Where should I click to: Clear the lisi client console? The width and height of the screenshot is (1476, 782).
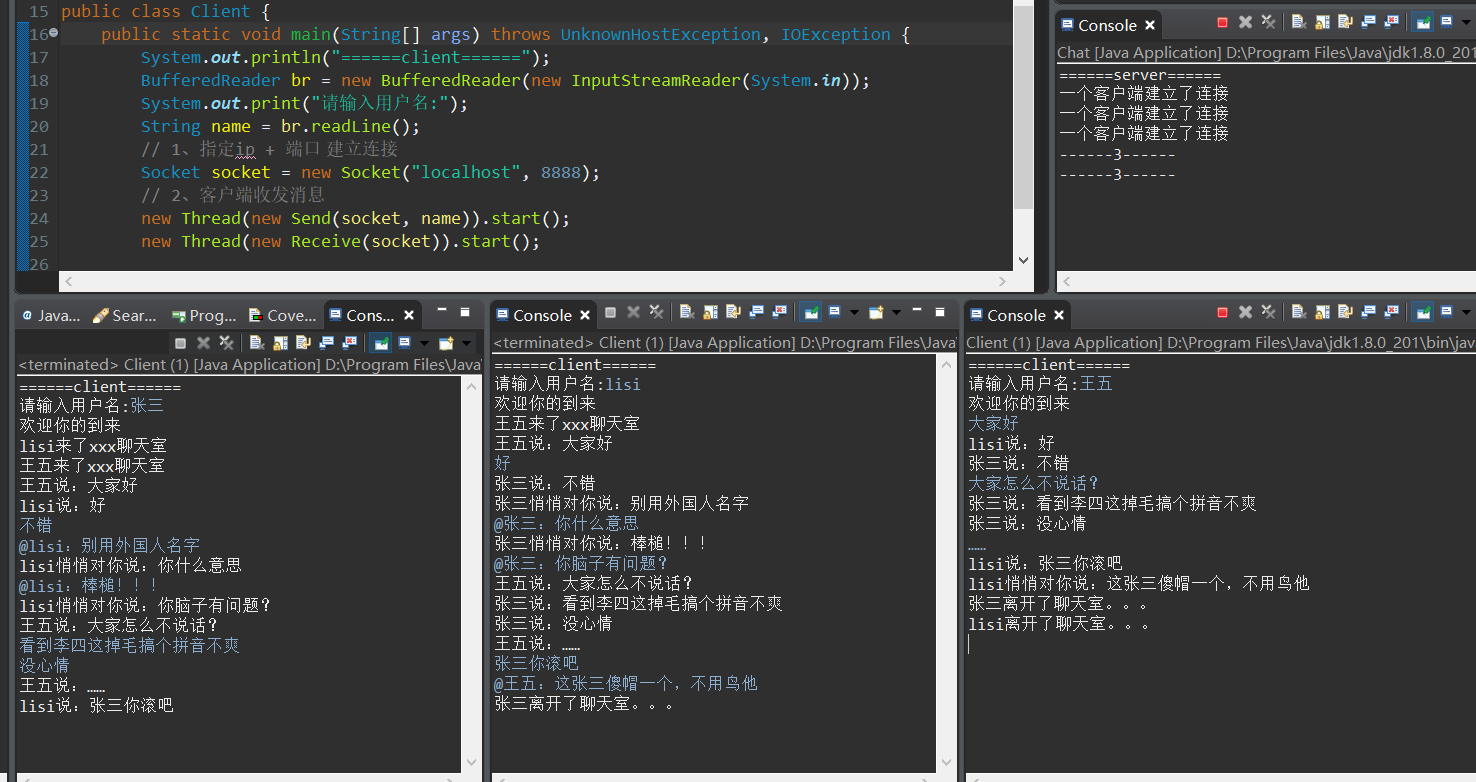pyautogui.click(x=687, y=313)
